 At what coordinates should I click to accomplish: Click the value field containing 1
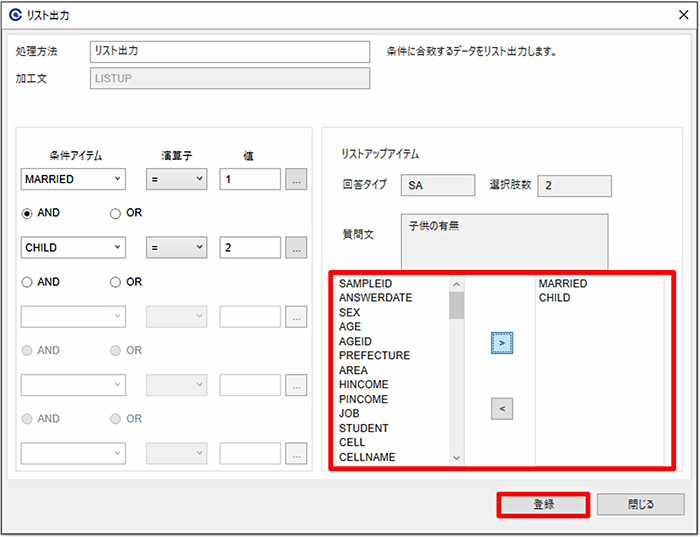click(250, 179)
